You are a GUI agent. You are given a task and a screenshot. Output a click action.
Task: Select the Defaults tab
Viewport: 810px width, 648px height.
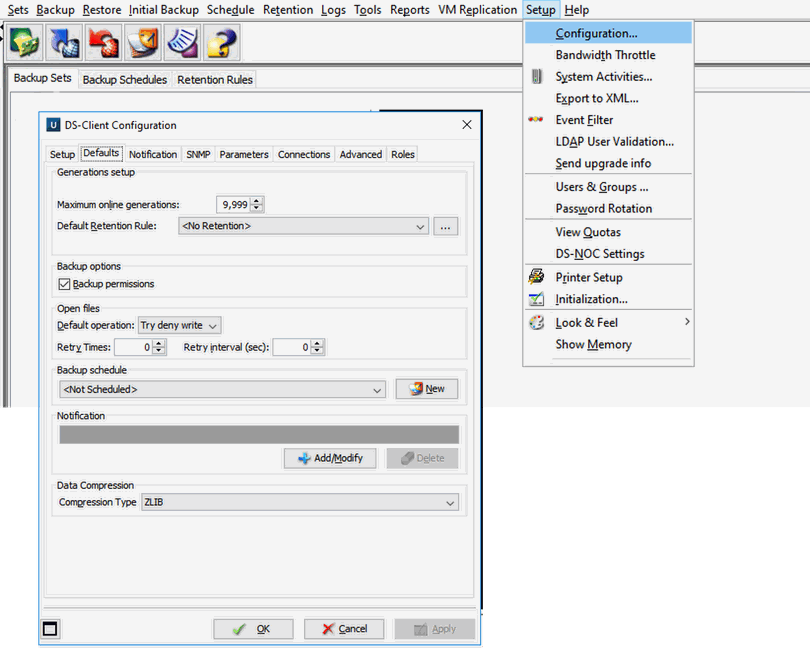tap(101, 153)
